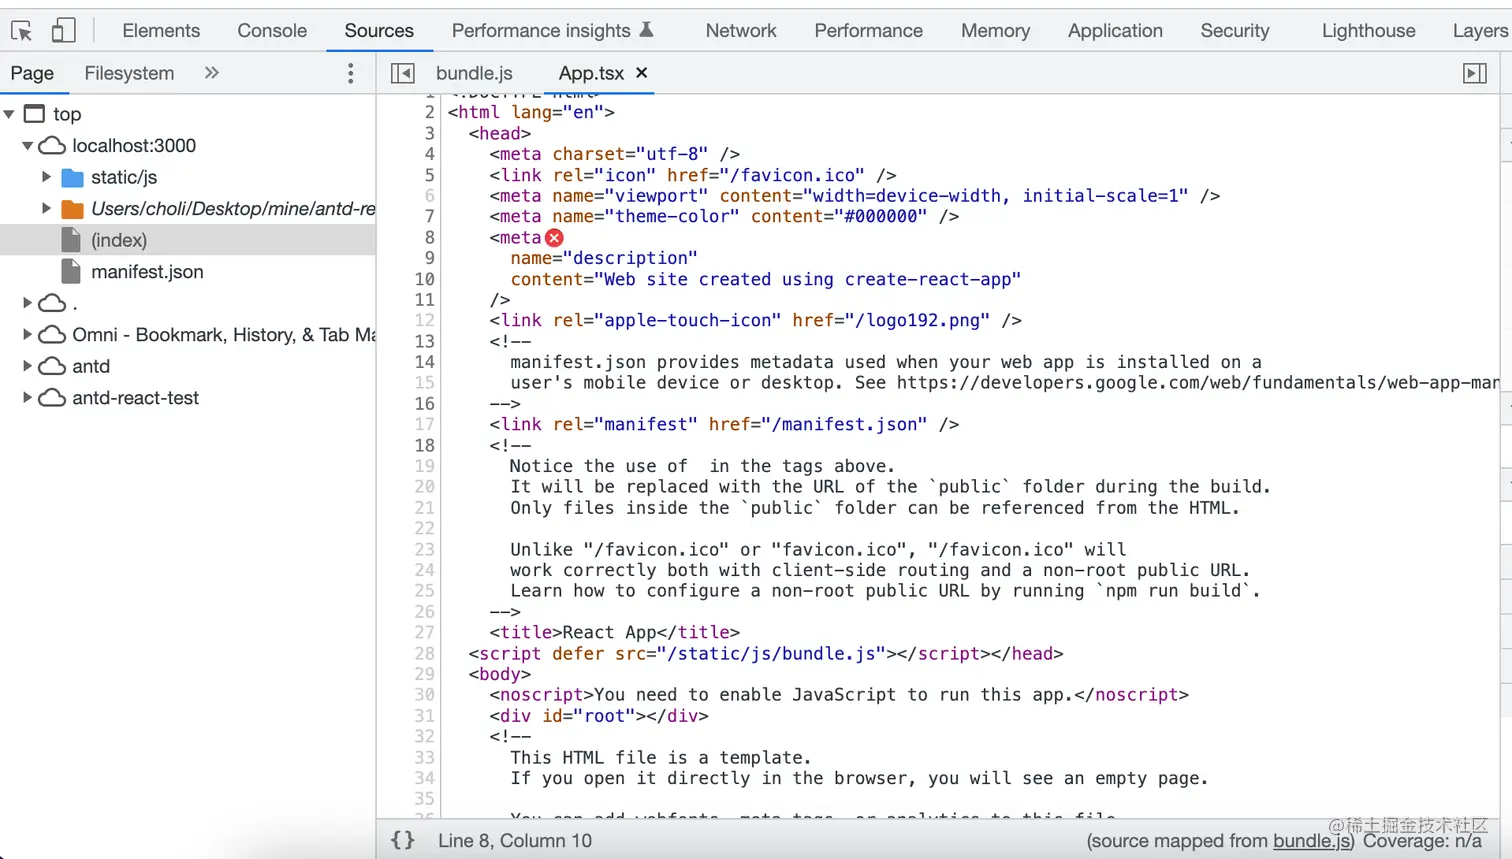1512x859 pixels.
Task: Expand the Omni - Bookmark node
Action: click(28, 335)
